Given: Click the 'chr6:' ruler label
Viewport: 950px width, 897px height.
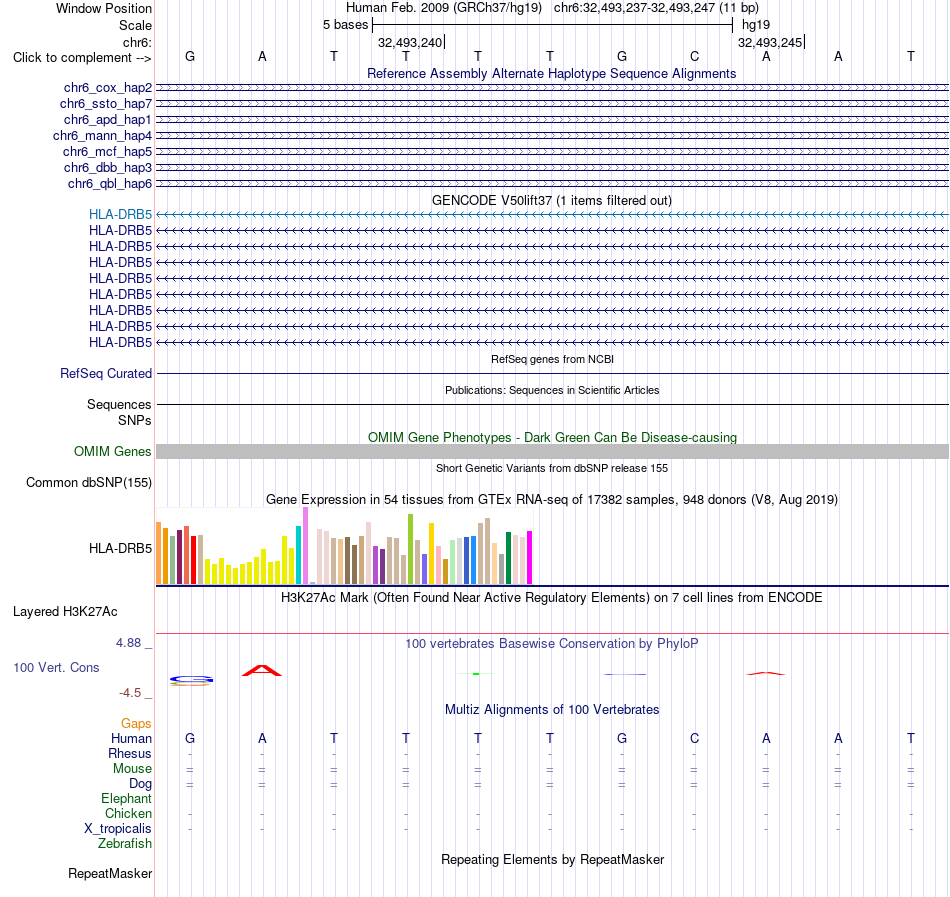Looking at the screenshot, I should [x=137, y=42].
